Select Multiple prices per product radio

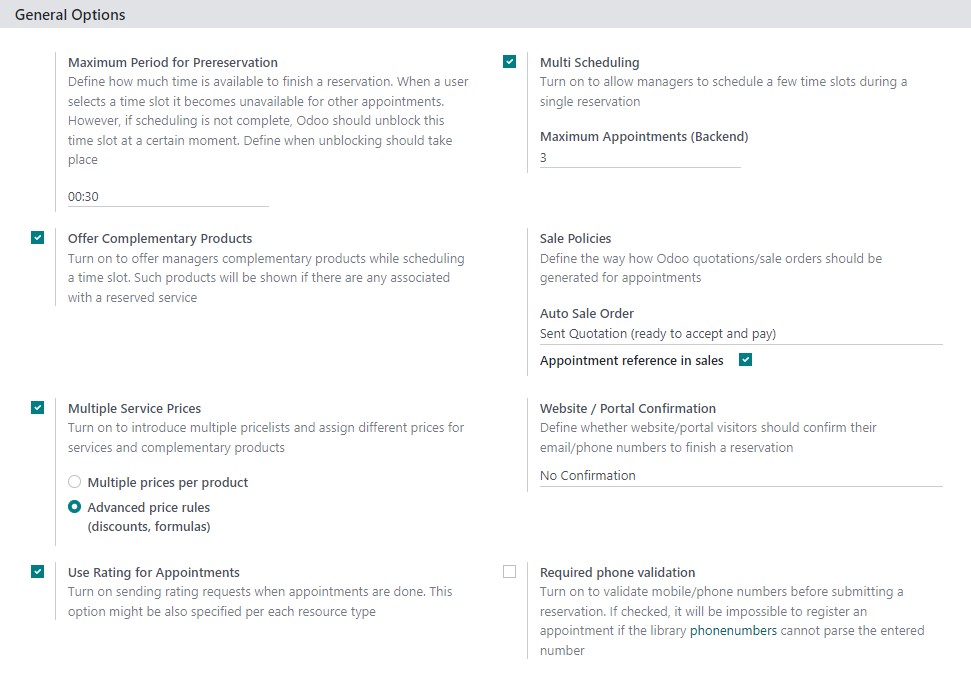pos(74,482)
